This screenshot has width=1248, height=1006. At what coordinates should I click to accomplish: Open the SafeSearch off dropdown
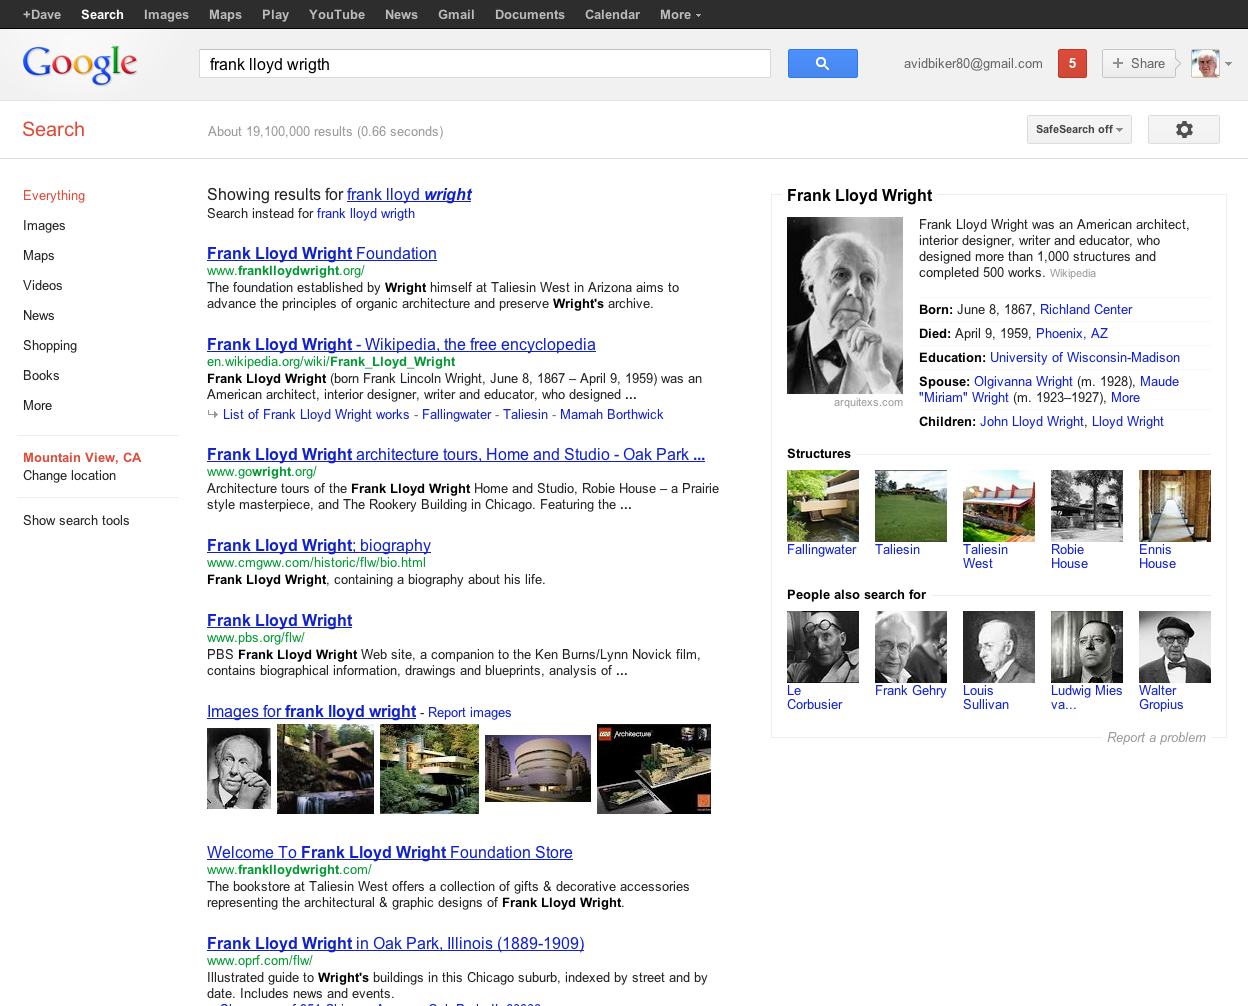pos(1078,129)
